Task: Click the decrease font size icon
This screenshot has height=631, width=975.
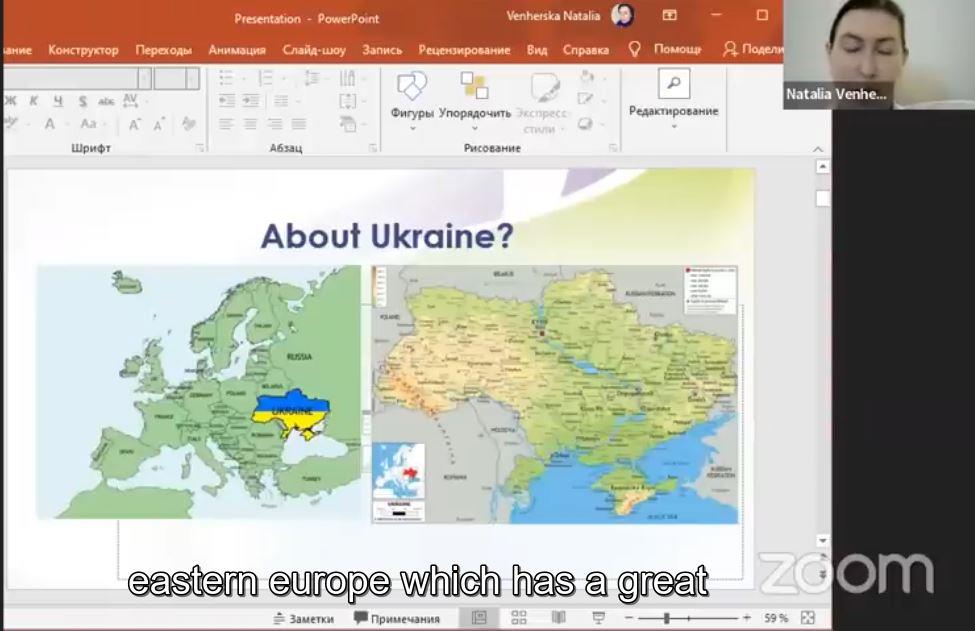Action: [x=159, y=125]
